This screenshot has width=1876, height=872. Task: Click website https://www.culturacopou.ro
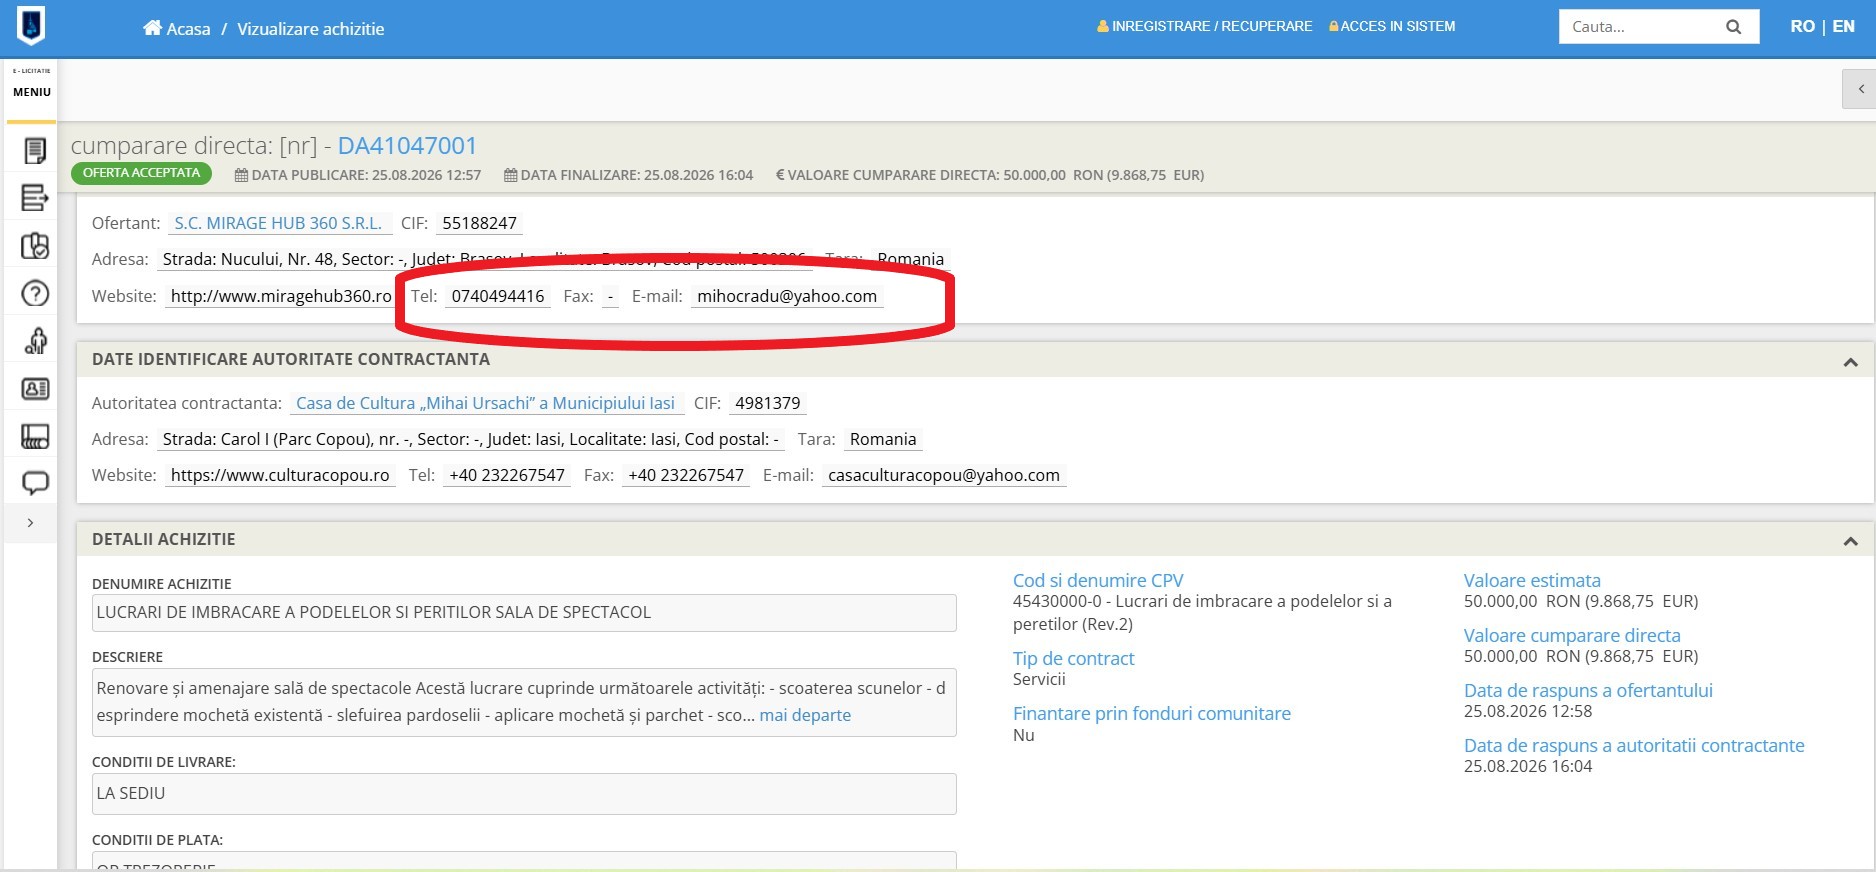tap(280, 475)
